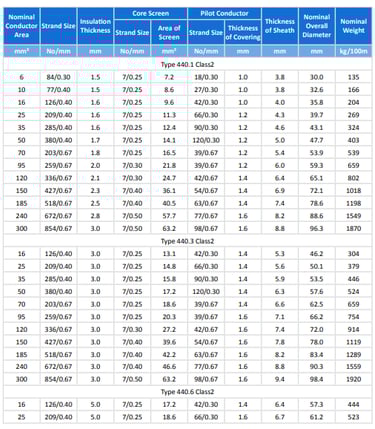The height and width of the screenshot is (429, 375).
Task: Select the overall diameter value 43.1
Action: (x=316, y=128)
